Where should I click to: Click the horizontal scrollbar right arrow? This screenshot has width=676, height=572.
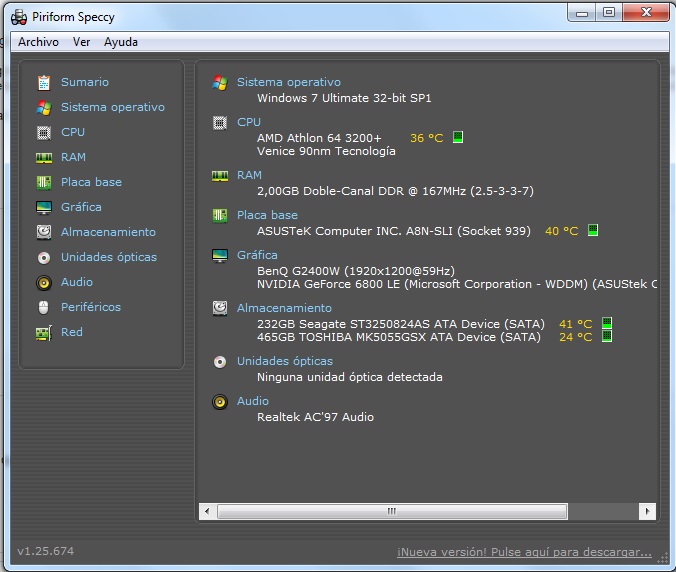coord(647,512)
